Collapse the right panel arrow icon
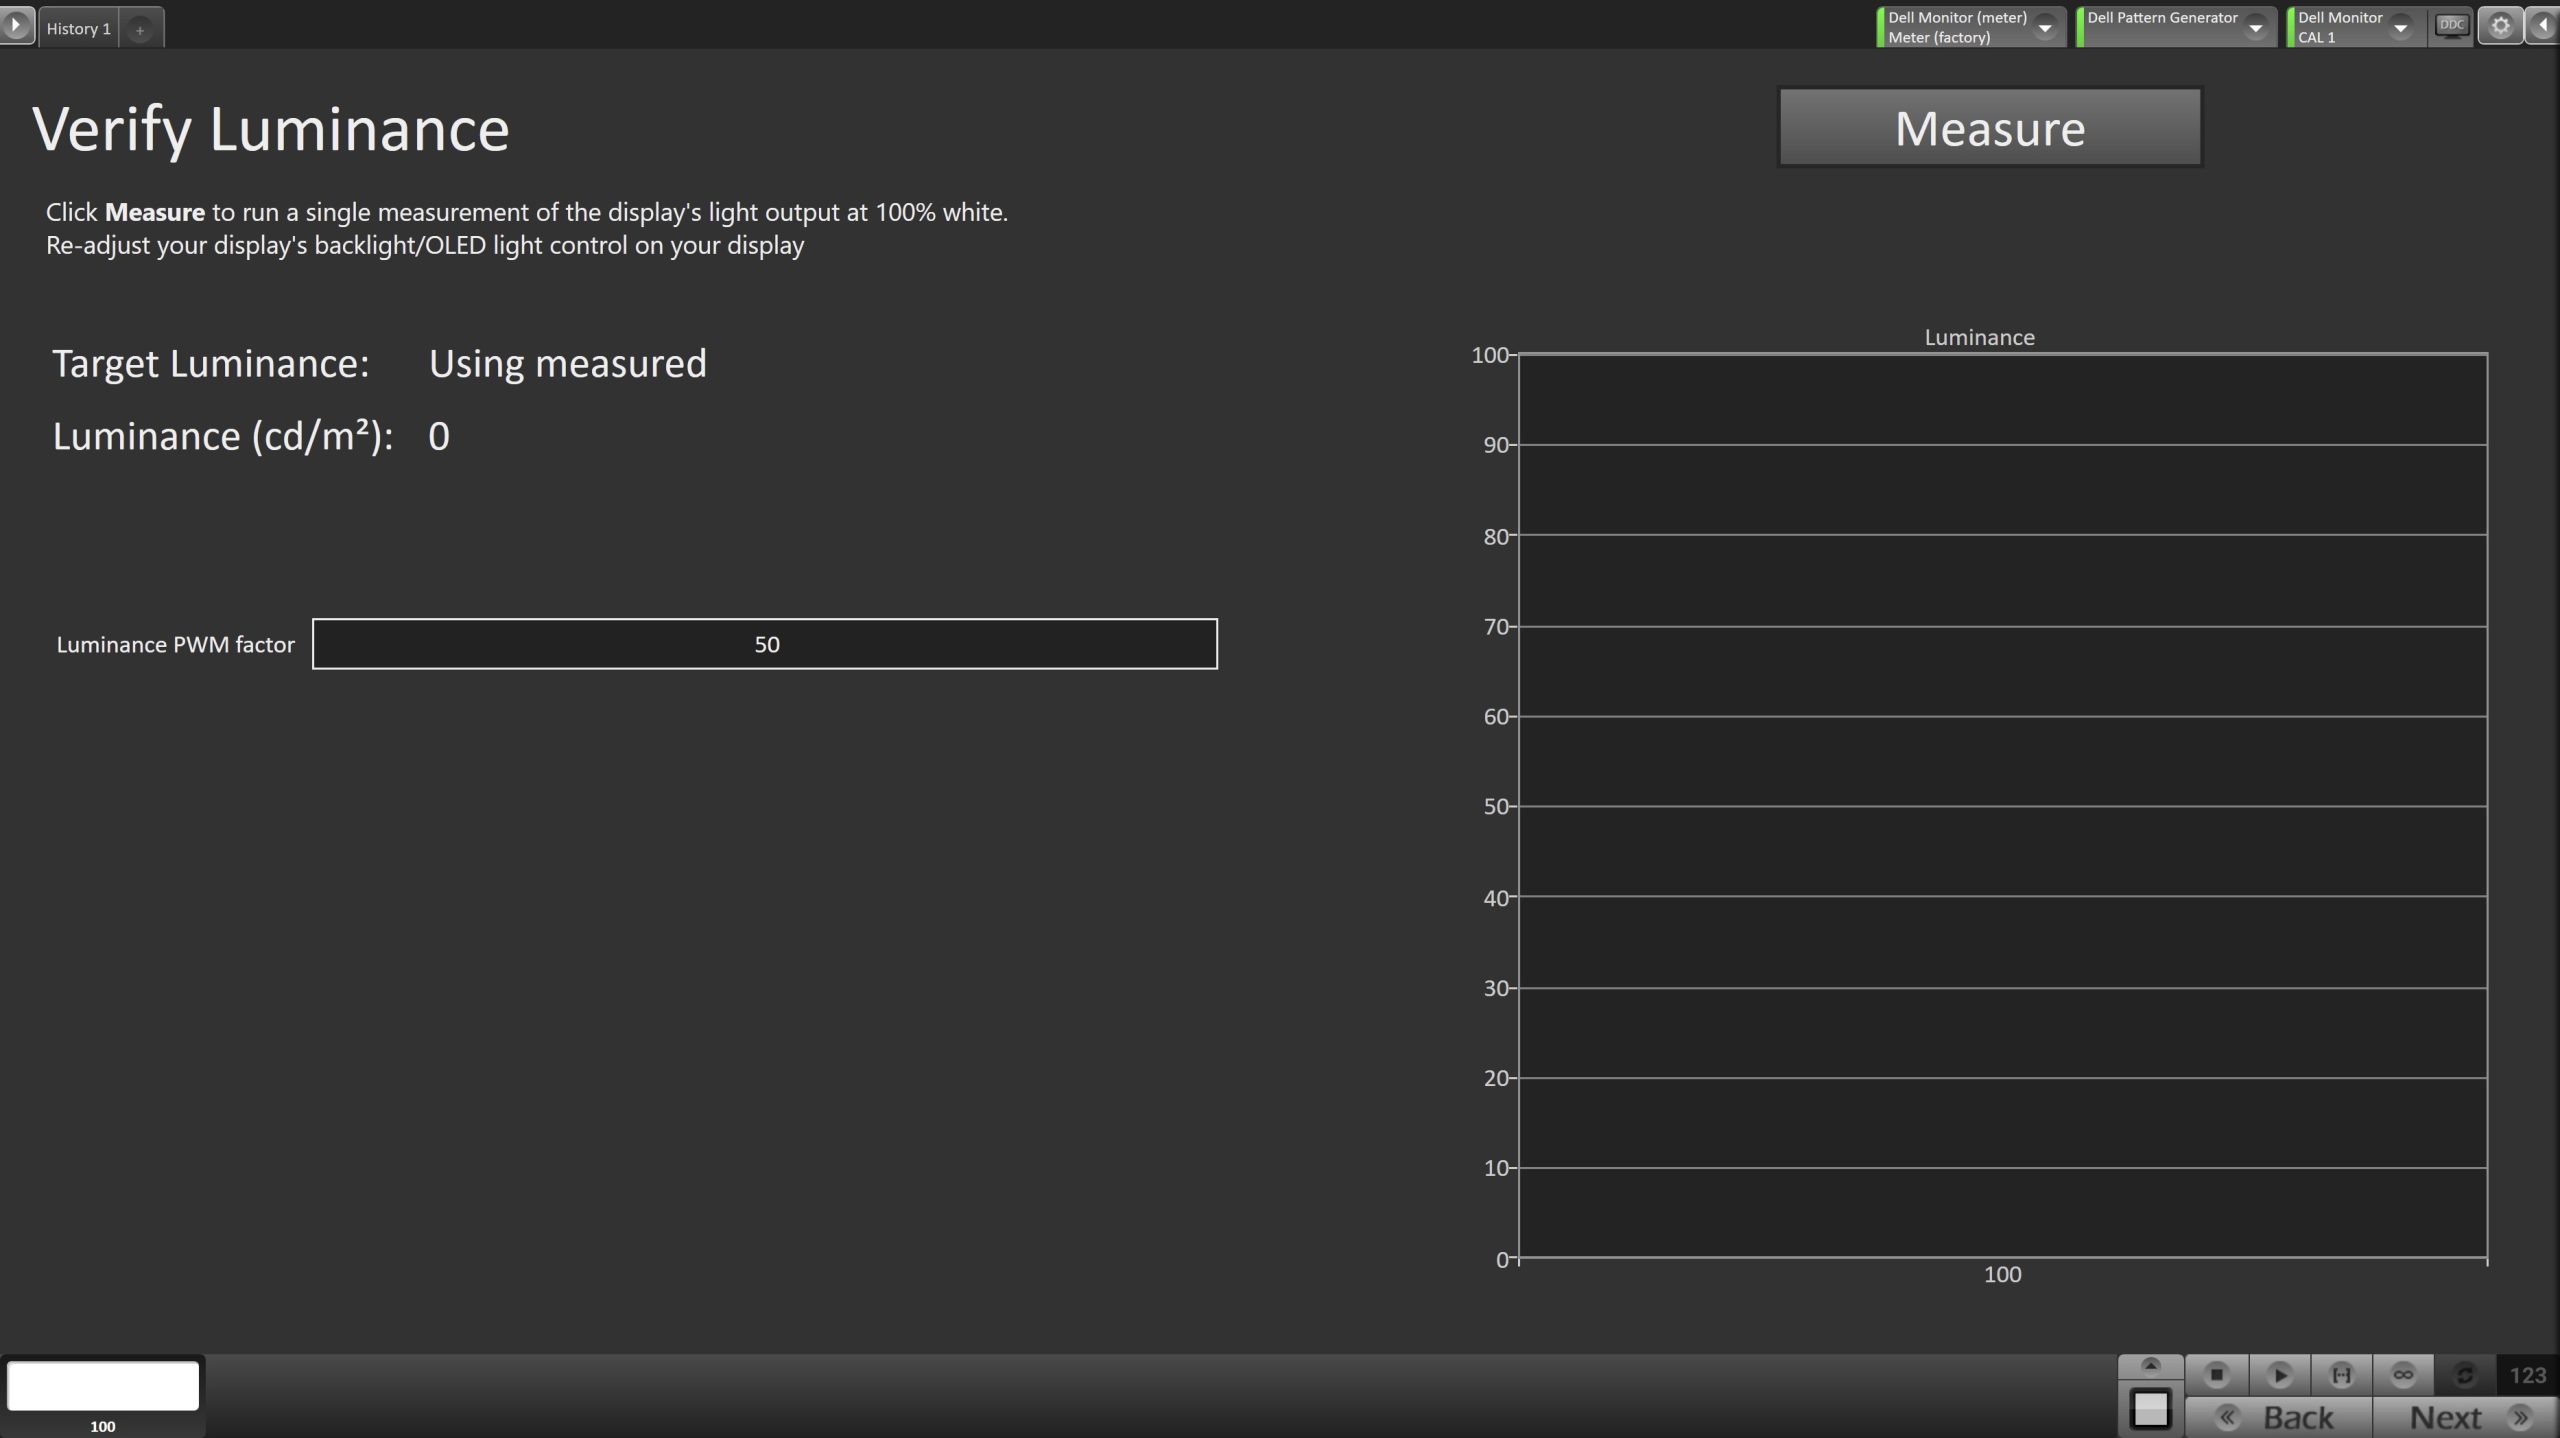This screenshot has width=2560, height=1438. pos(2543,26)
